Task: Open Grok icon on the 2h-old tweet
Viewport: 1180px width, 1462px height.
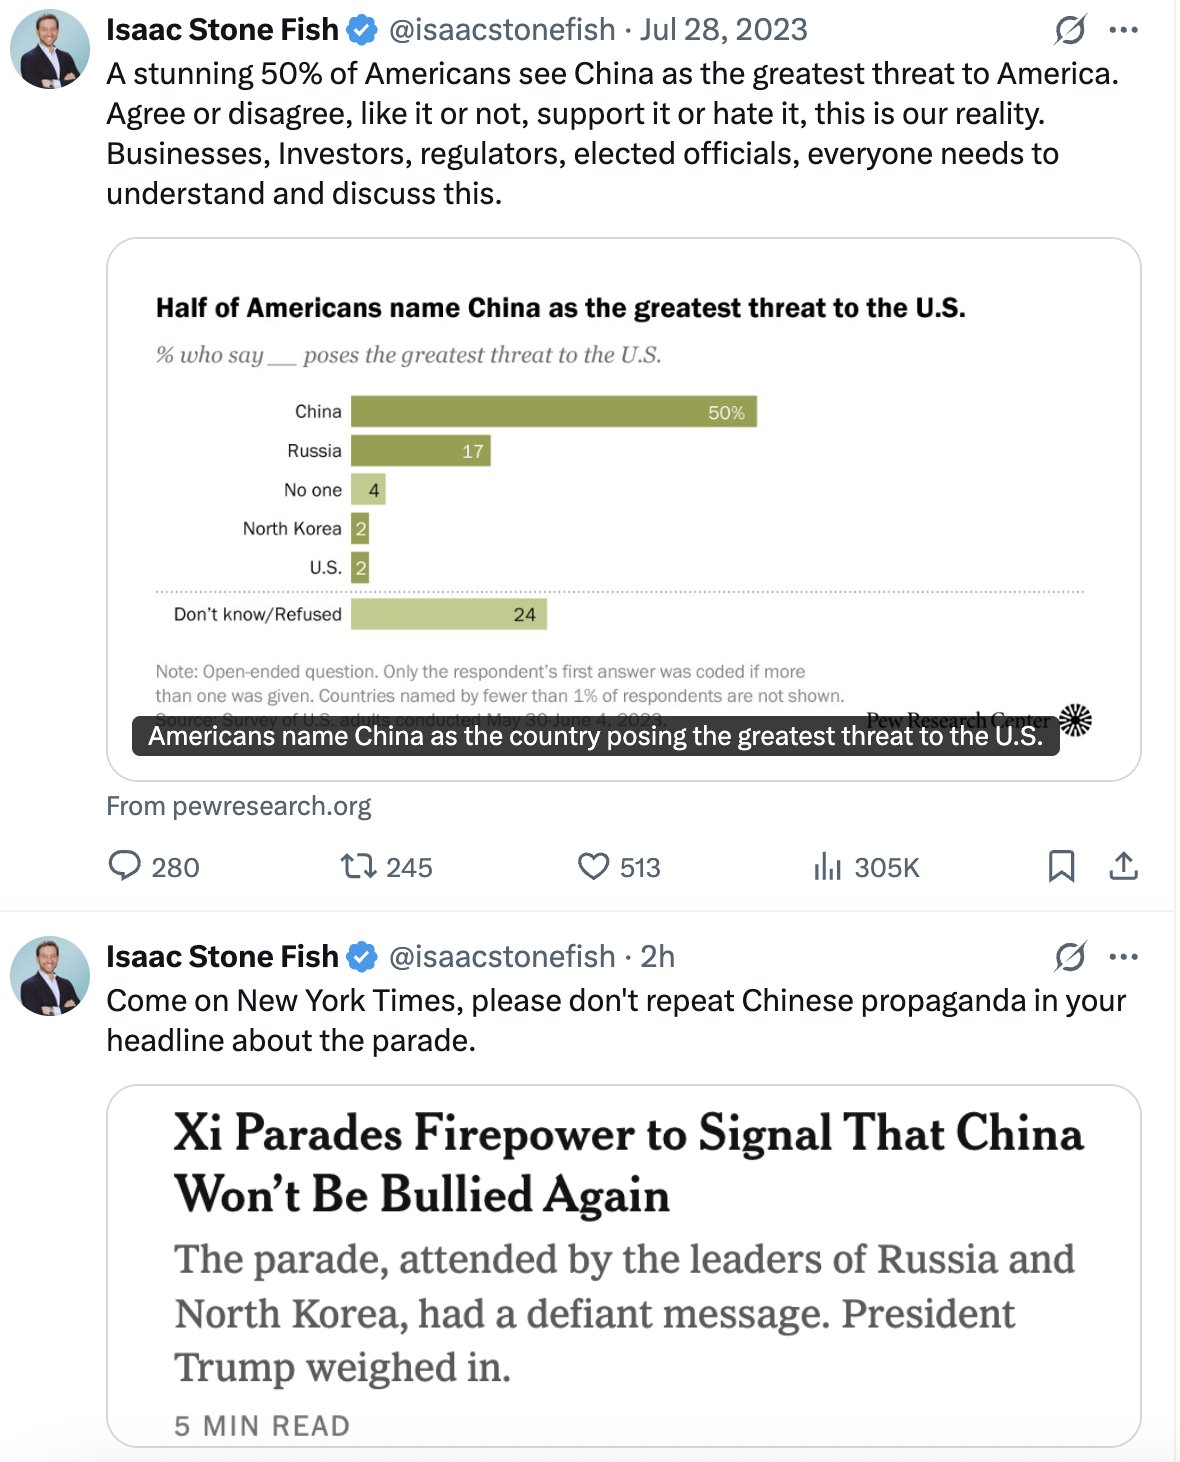Action: pyautogui.click(x=1070, y=957)
